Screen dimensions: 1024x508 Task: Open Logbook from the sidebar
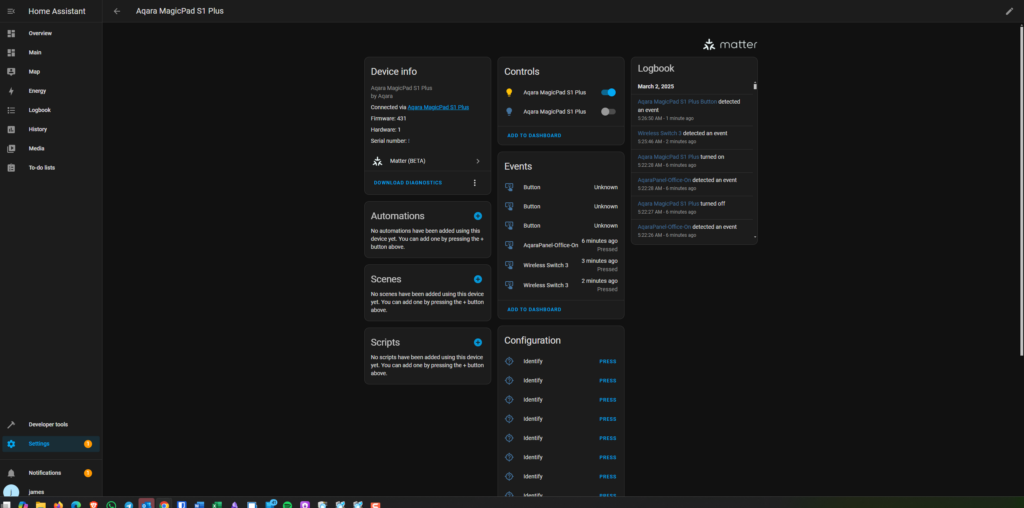pos(39,110)
